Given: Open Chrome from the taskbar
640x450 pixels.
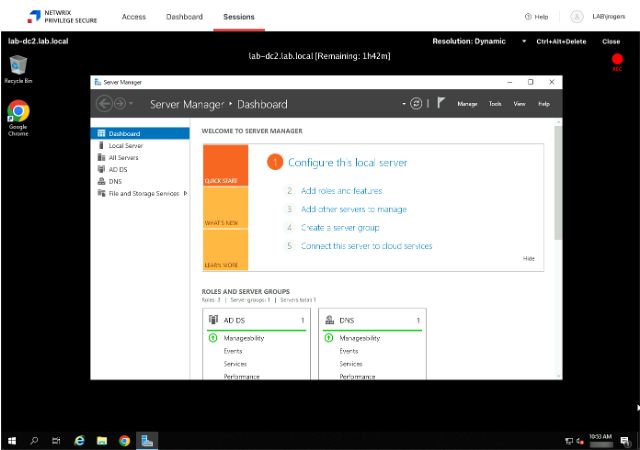Looking at the screenshot, I should 124,441.
